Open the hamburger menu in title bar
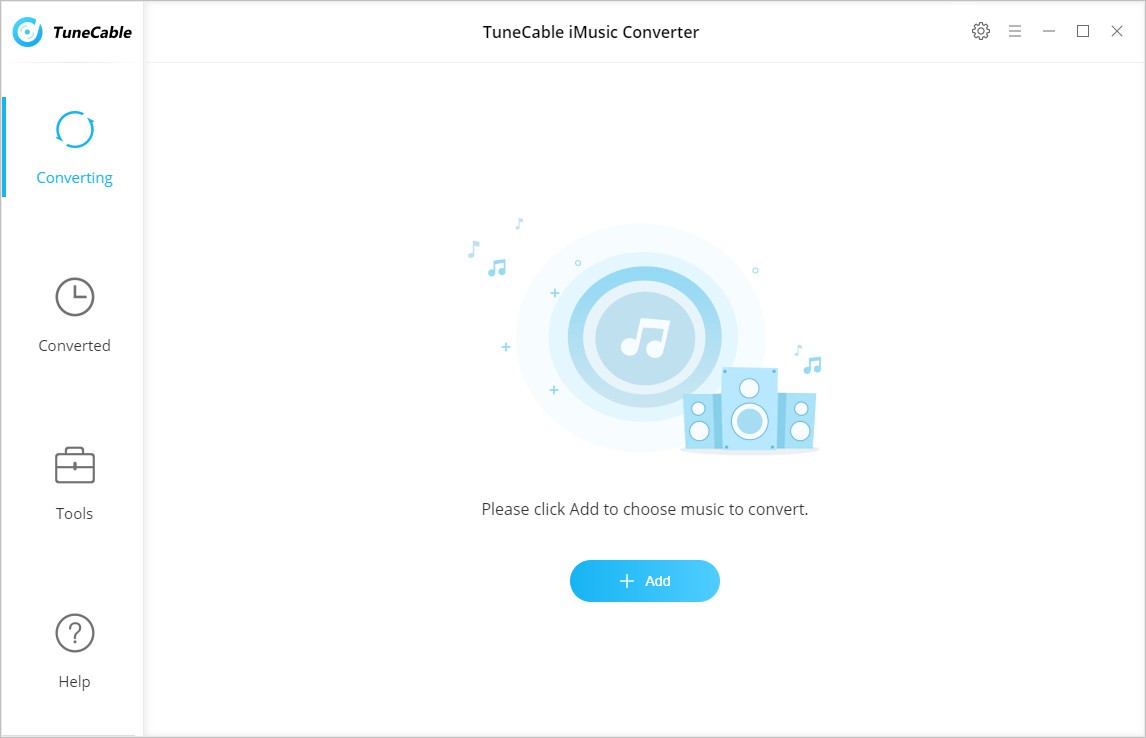Image resolution: width=1146 pixels, height=738 pixels. point(1014,31)
